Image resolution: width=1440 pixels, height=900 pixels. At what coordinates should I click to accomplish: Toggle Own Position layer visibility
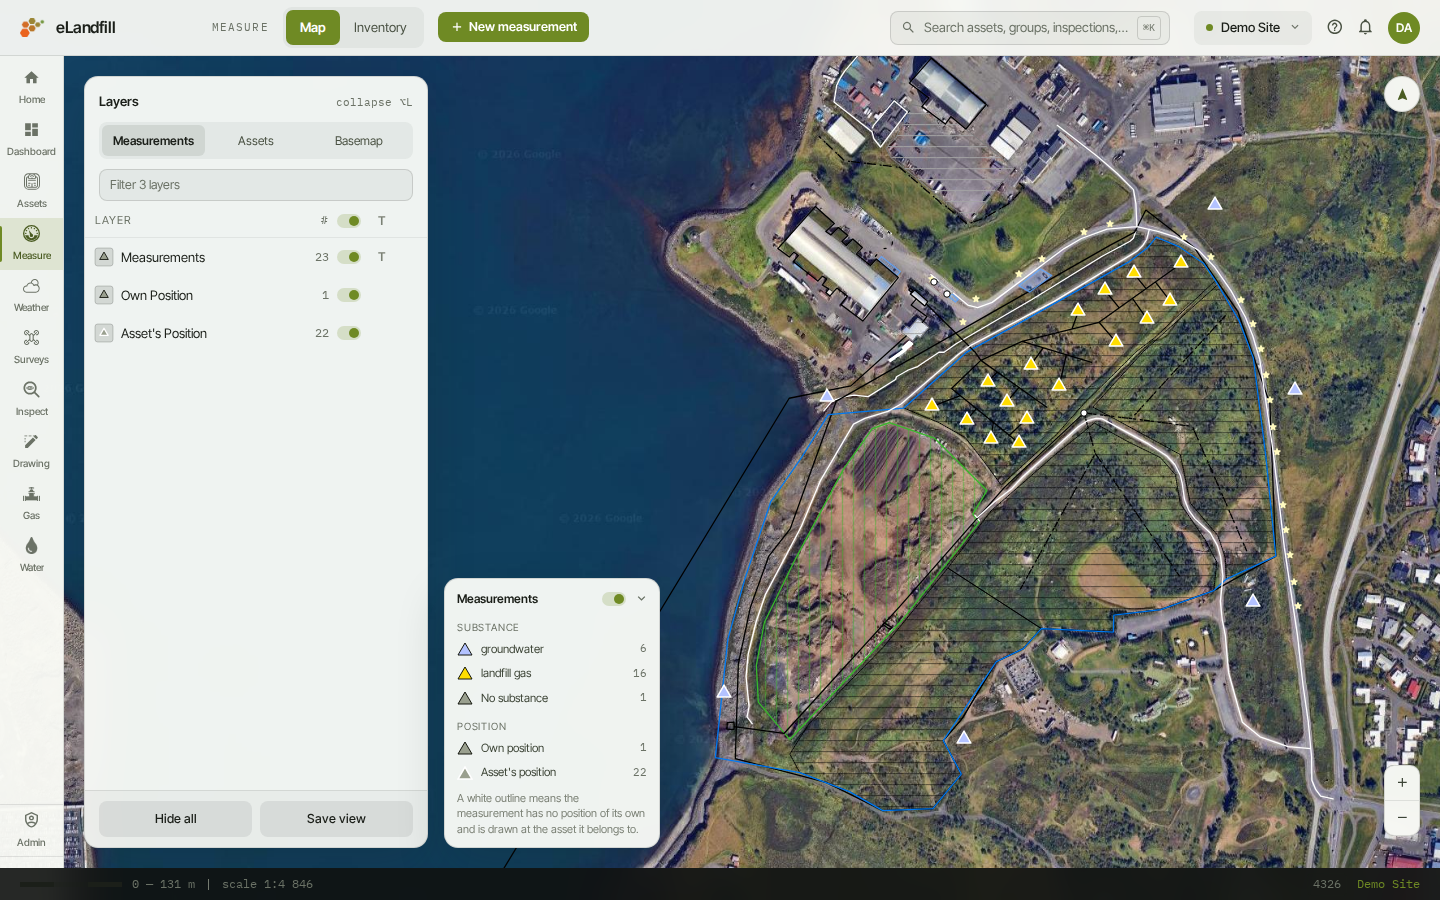(349, 295)
